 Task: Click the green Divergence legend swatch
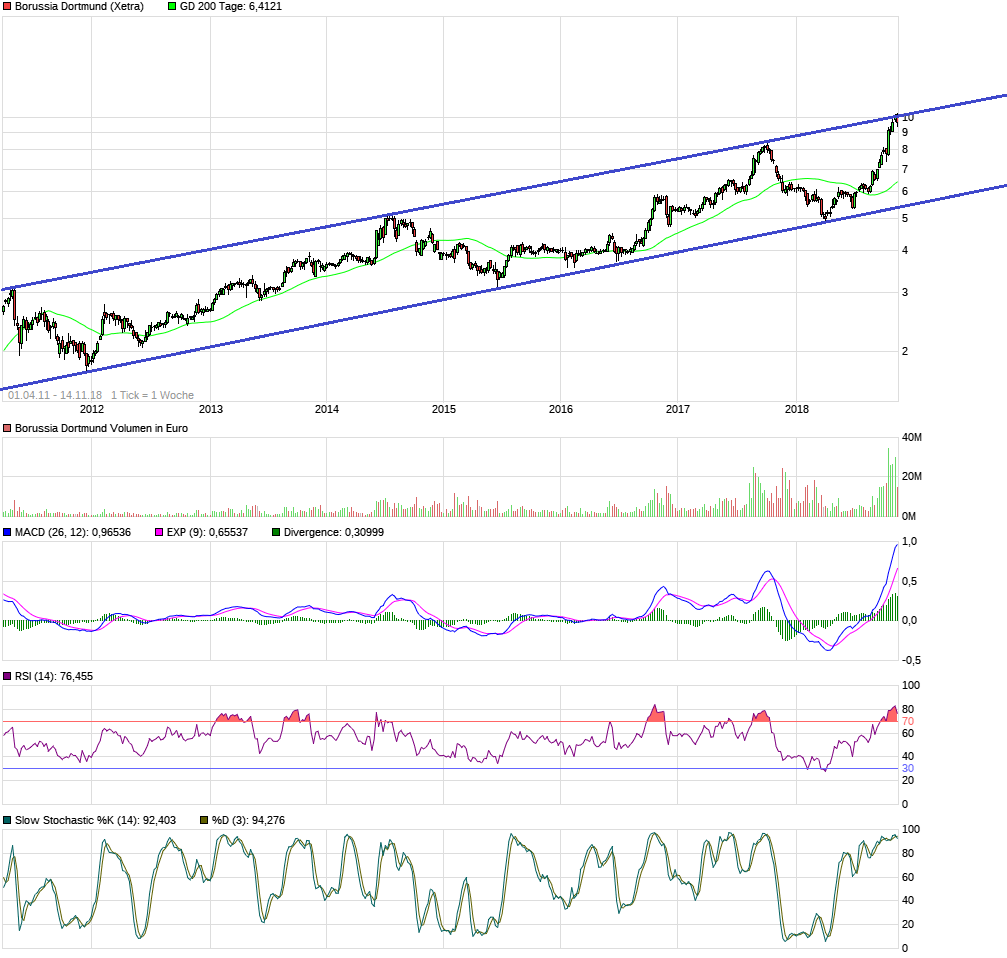click(276, 532)
